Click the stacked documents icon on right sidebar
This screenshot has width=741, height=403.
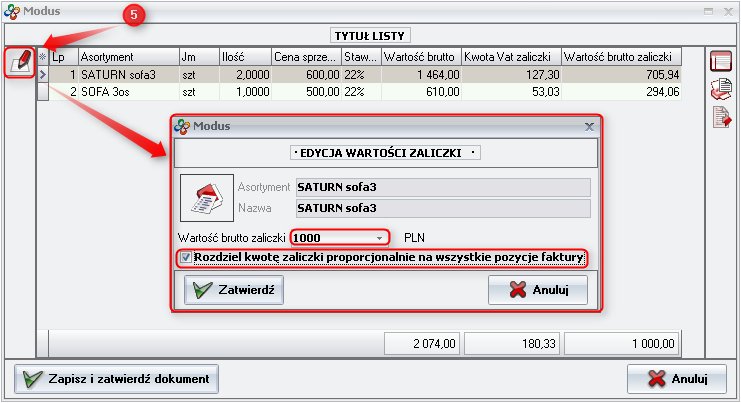[721, 89]
